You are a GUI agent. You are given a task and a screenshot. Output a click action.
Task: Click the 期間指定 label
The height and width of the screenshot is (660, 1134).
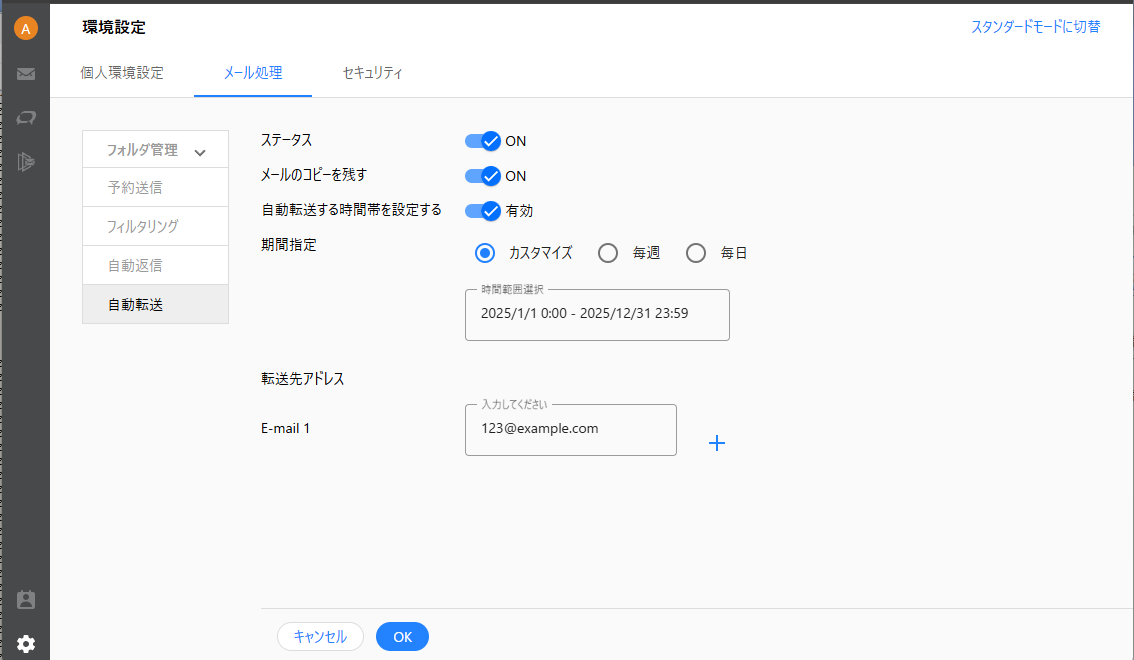(289, 245)
